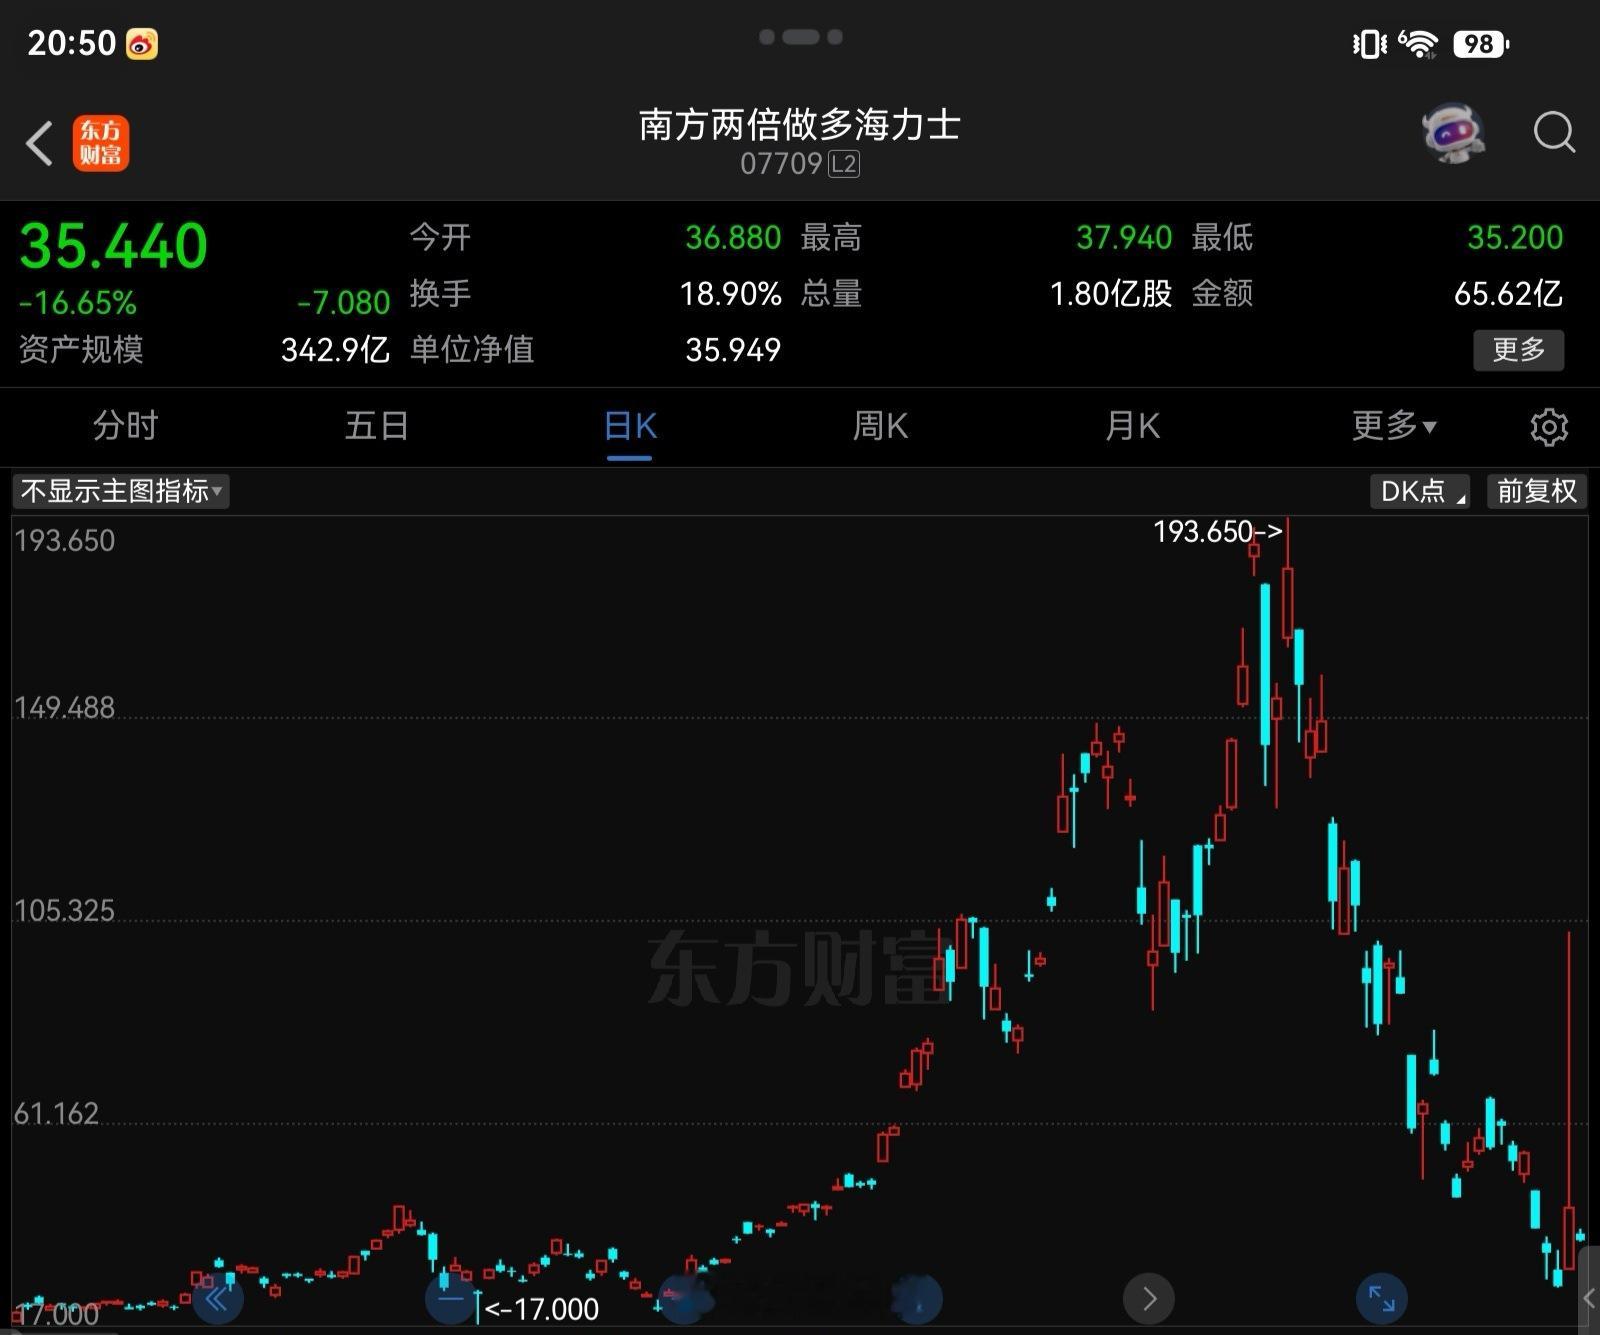1600x1335 pixels.
Task: Tap the L2 level badge
Action: coord(844,164)
